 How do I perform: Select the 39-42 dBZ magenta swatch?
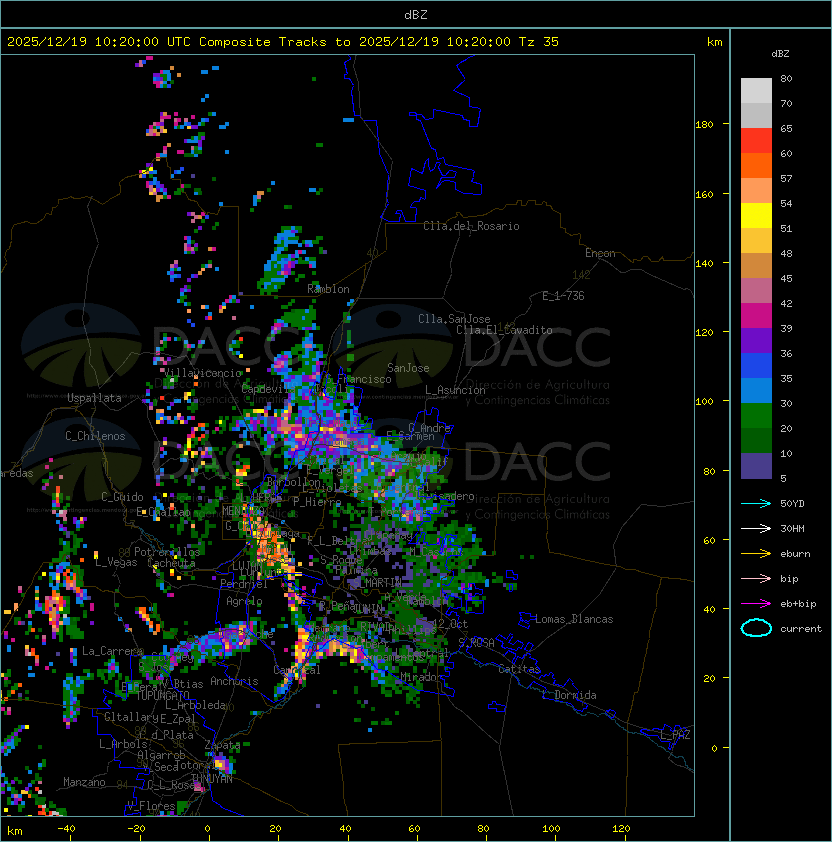tap(756, 316)
